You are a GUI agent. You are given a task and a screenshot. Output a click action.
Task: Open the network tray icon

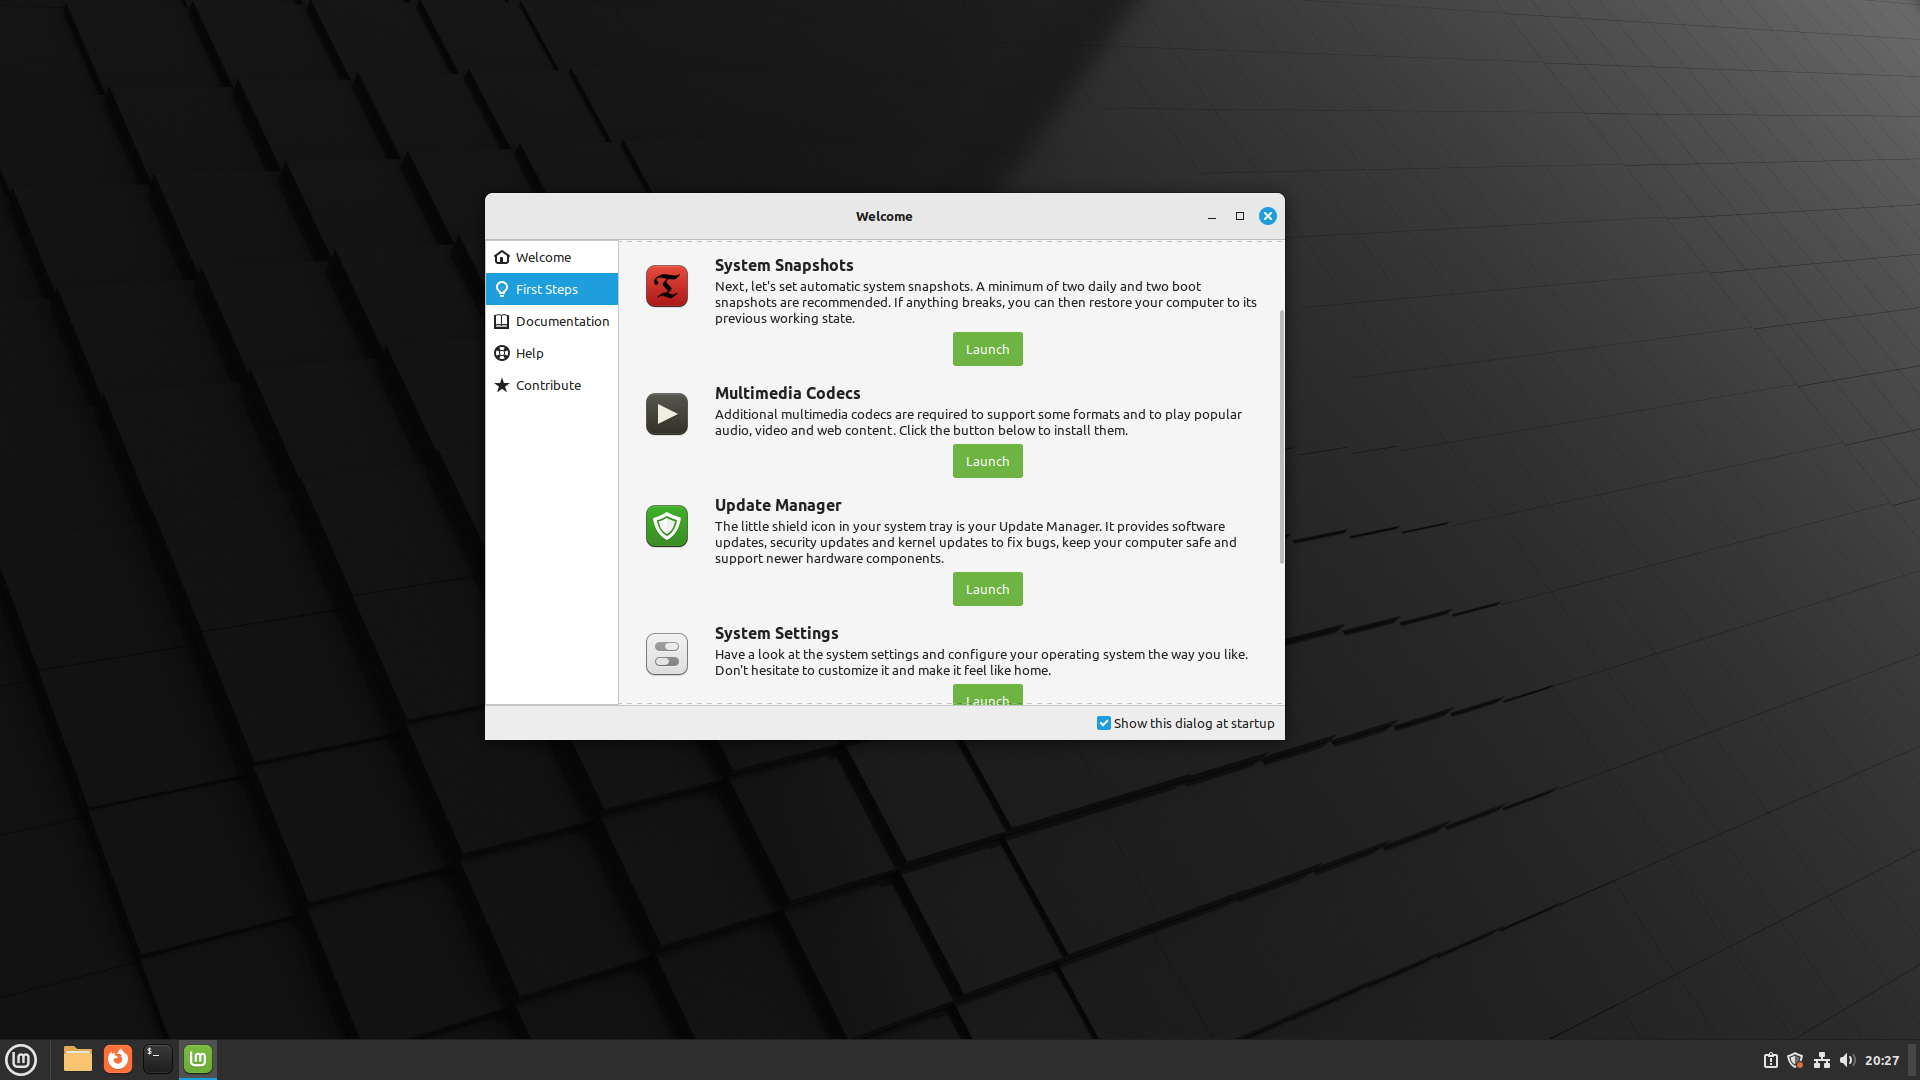click(x=1822, y=1060)
